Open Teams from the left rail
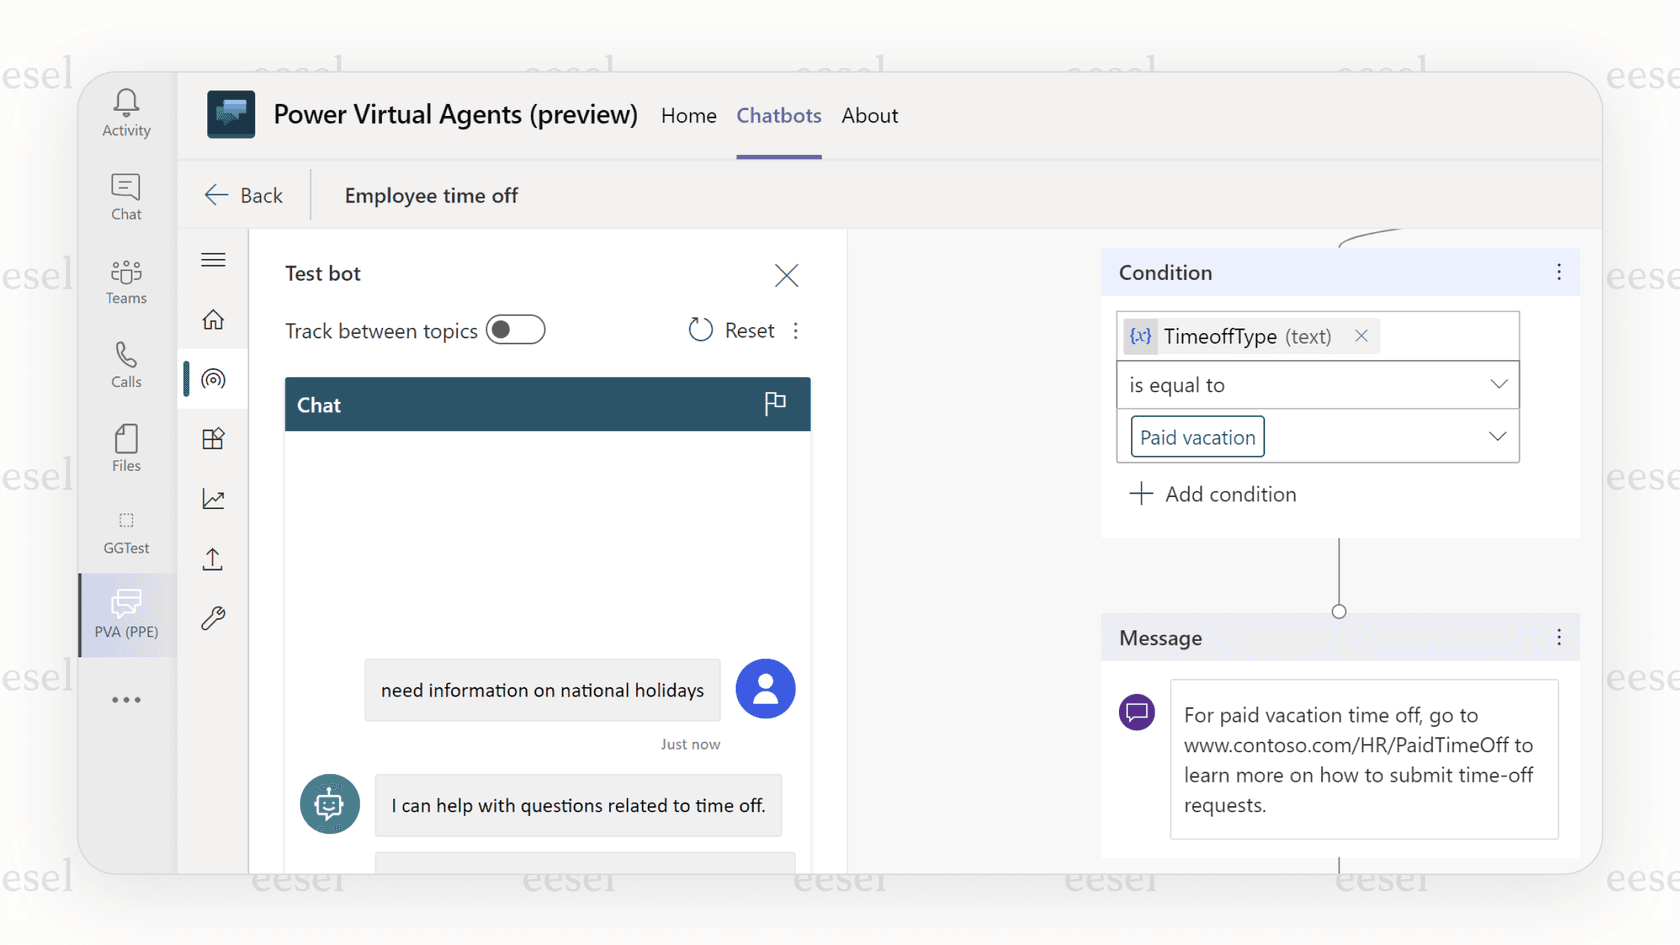 tap(126, 281)
